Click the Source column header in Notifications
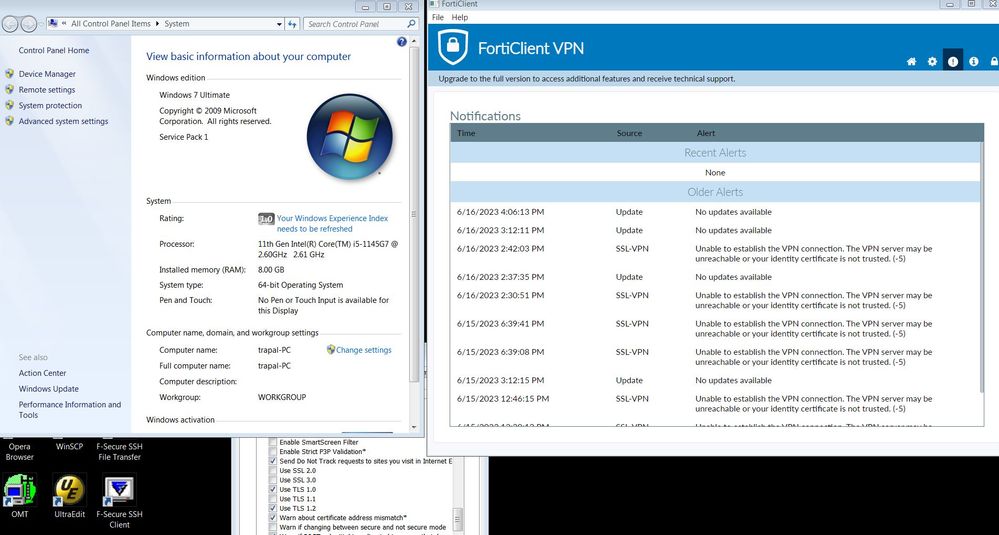Screen dimensions: 999x535 tap(629, 133)
